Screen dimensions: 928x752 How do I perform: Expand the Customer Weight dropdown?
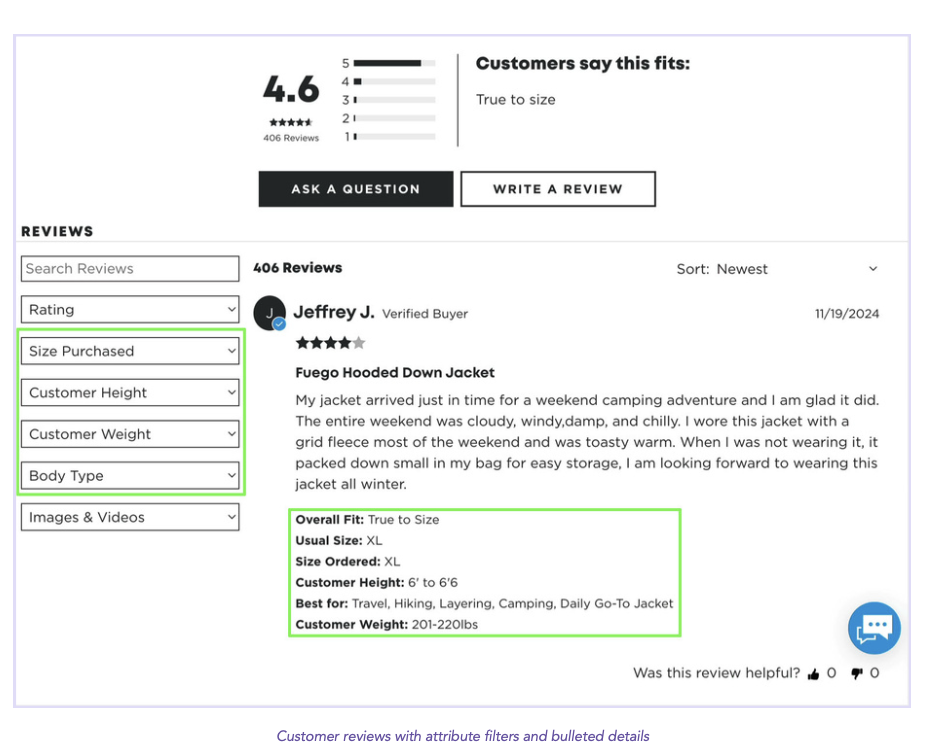(x=130, y=434)
